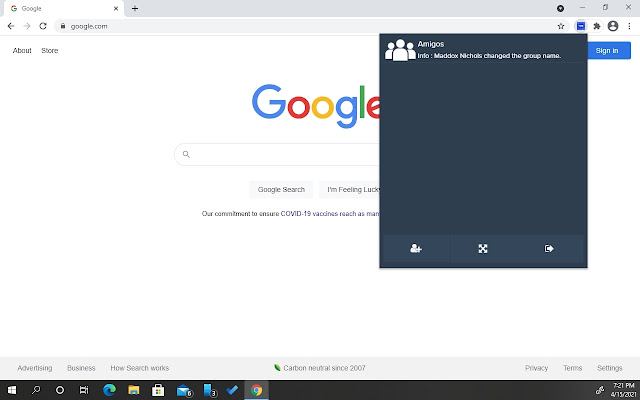View site info via the padlock icon
Image resolution: width=640 pixels, height=400 pixels.
coord(62,26)
